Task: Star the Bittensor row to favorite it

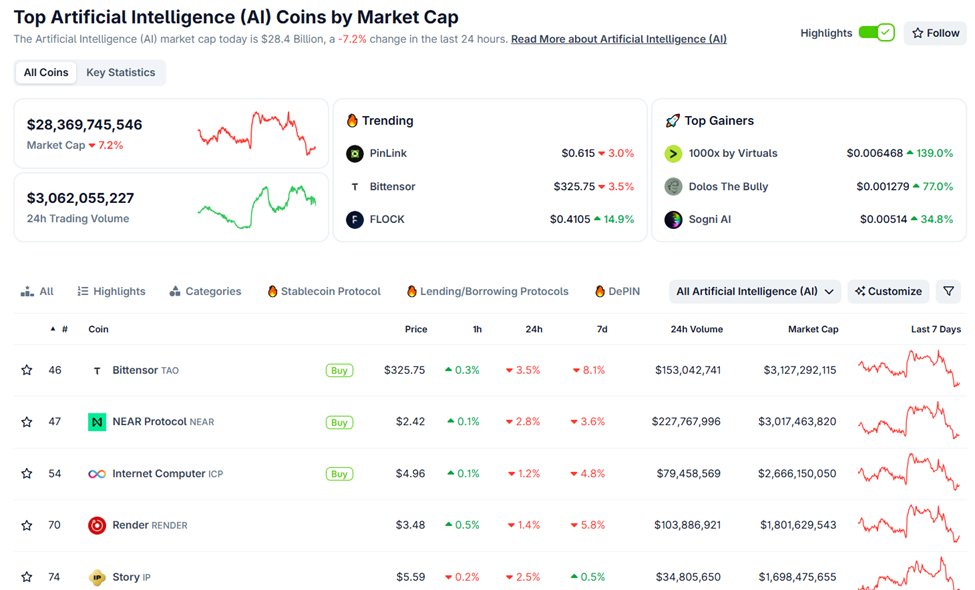Action: pos(26,369)
